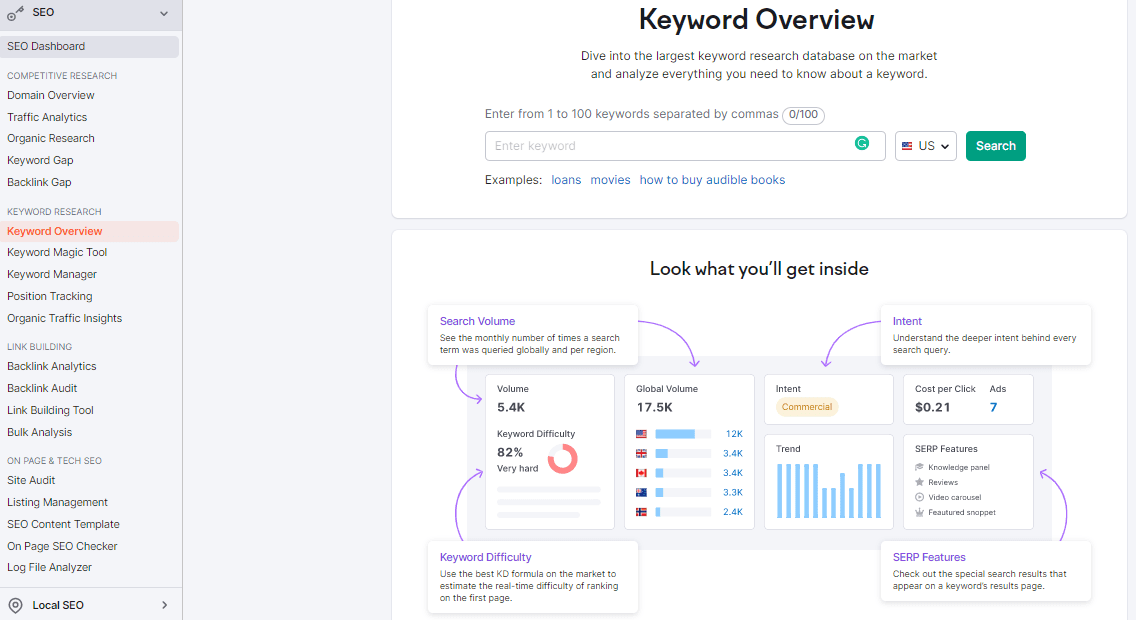The height and width of the screenshot is (620, 1136).
Task: Click the Canada flag icon in Global Volume
Action: tap(641, 473)
